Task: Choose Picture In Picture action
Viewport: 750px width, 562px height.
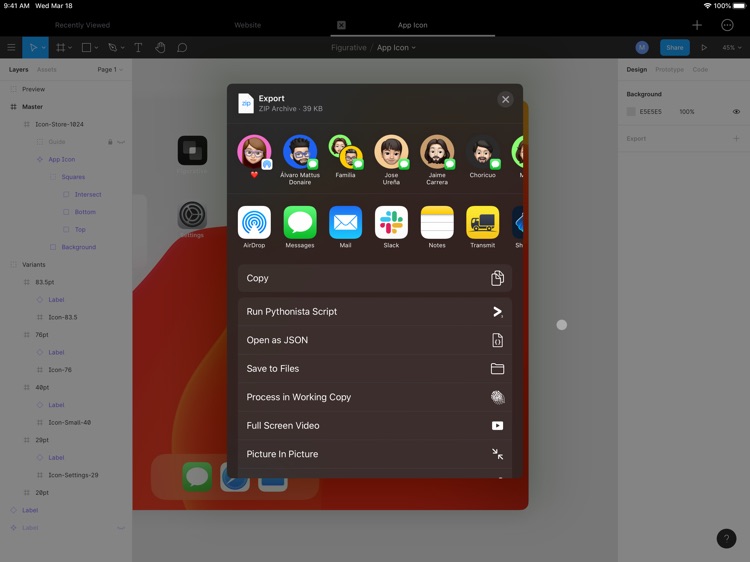Action: coord(375,454)
